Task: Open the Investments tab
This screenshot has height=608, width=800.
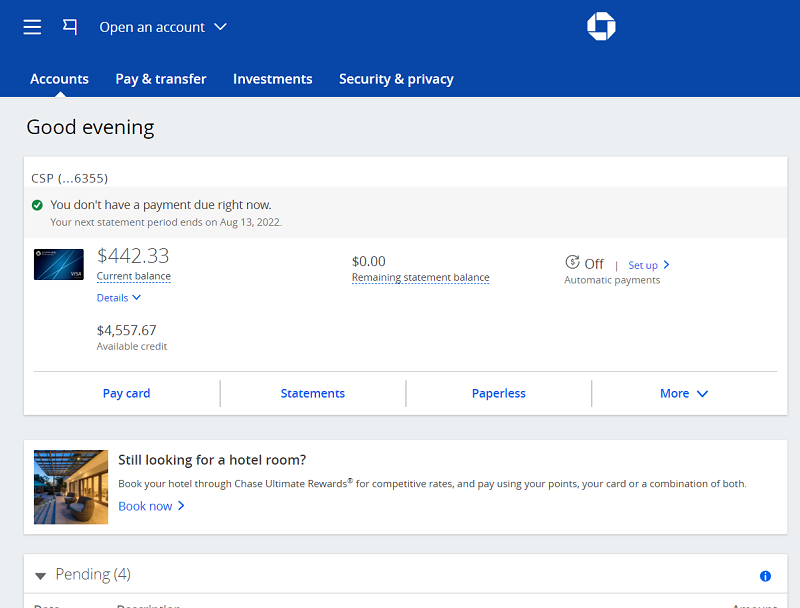Action: coord(272,79)
